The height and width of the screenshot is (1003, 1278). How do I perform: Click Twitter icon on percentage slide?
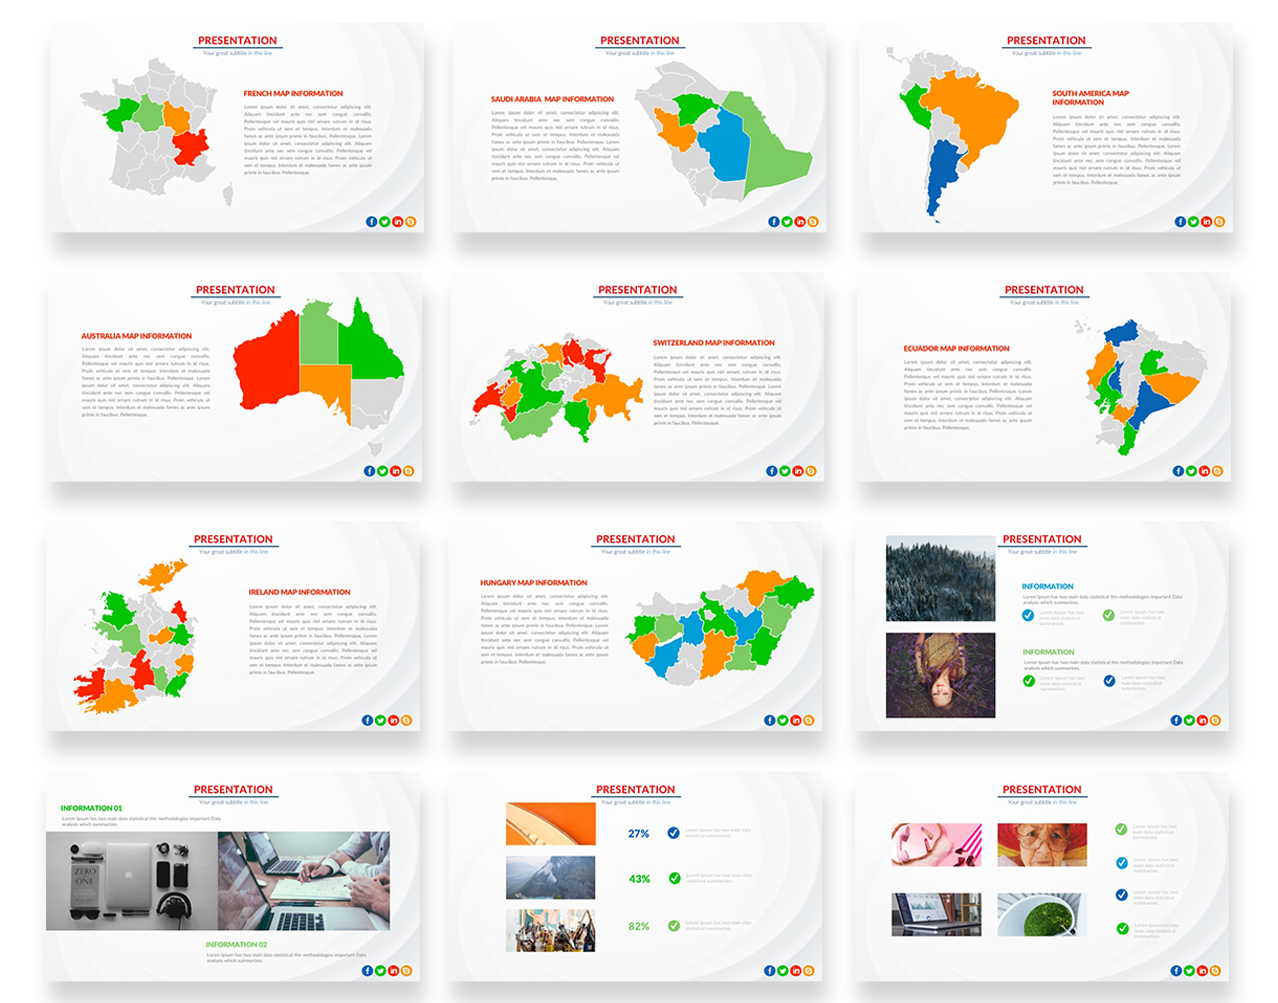pos(783,971)
